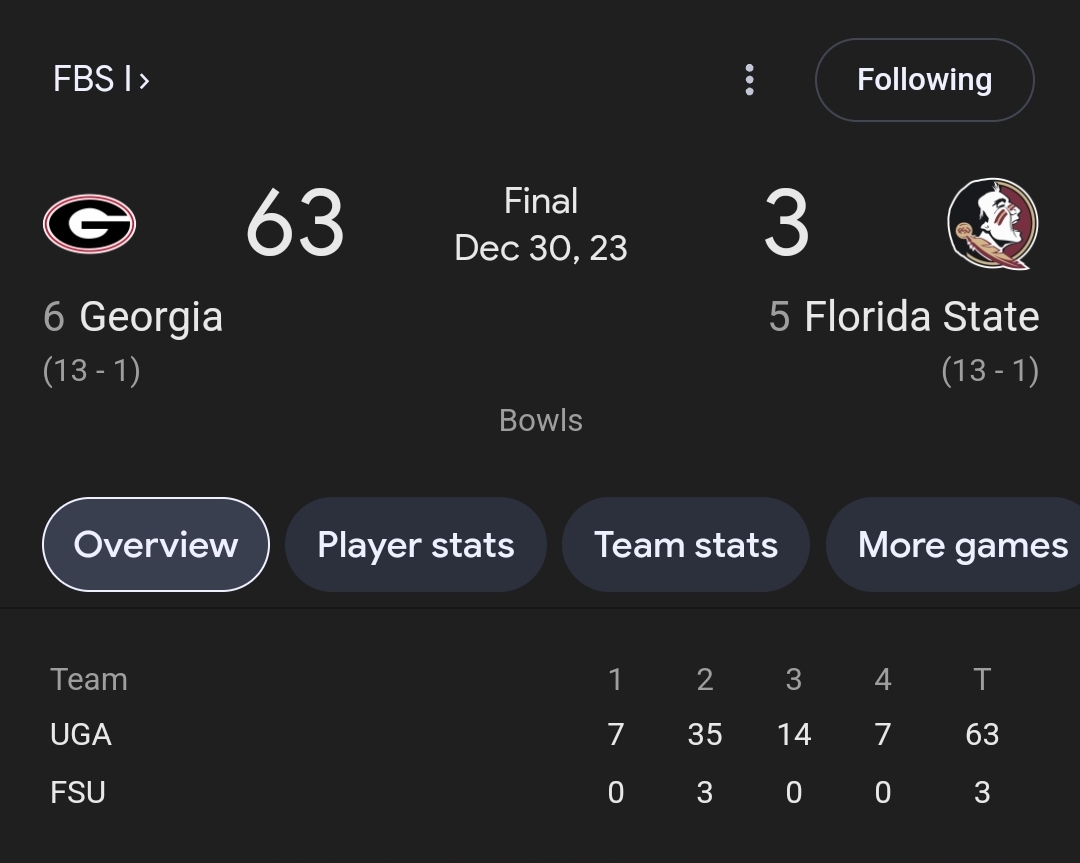Click the Georgia Bulldogs logo

(90, 224)
